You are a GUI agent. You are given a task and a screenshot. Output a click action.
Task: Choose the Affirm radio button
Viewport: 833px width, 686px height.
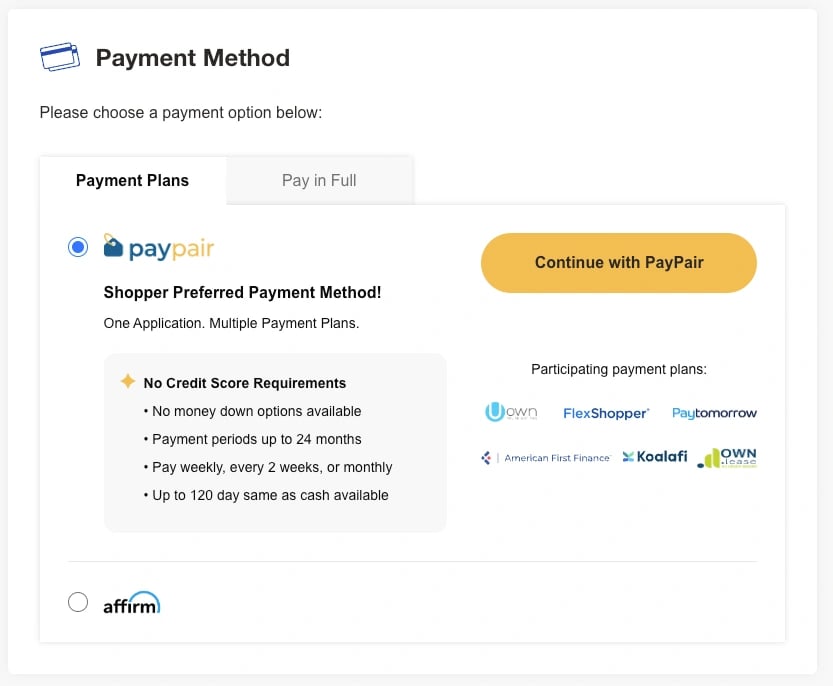point(78,602)
